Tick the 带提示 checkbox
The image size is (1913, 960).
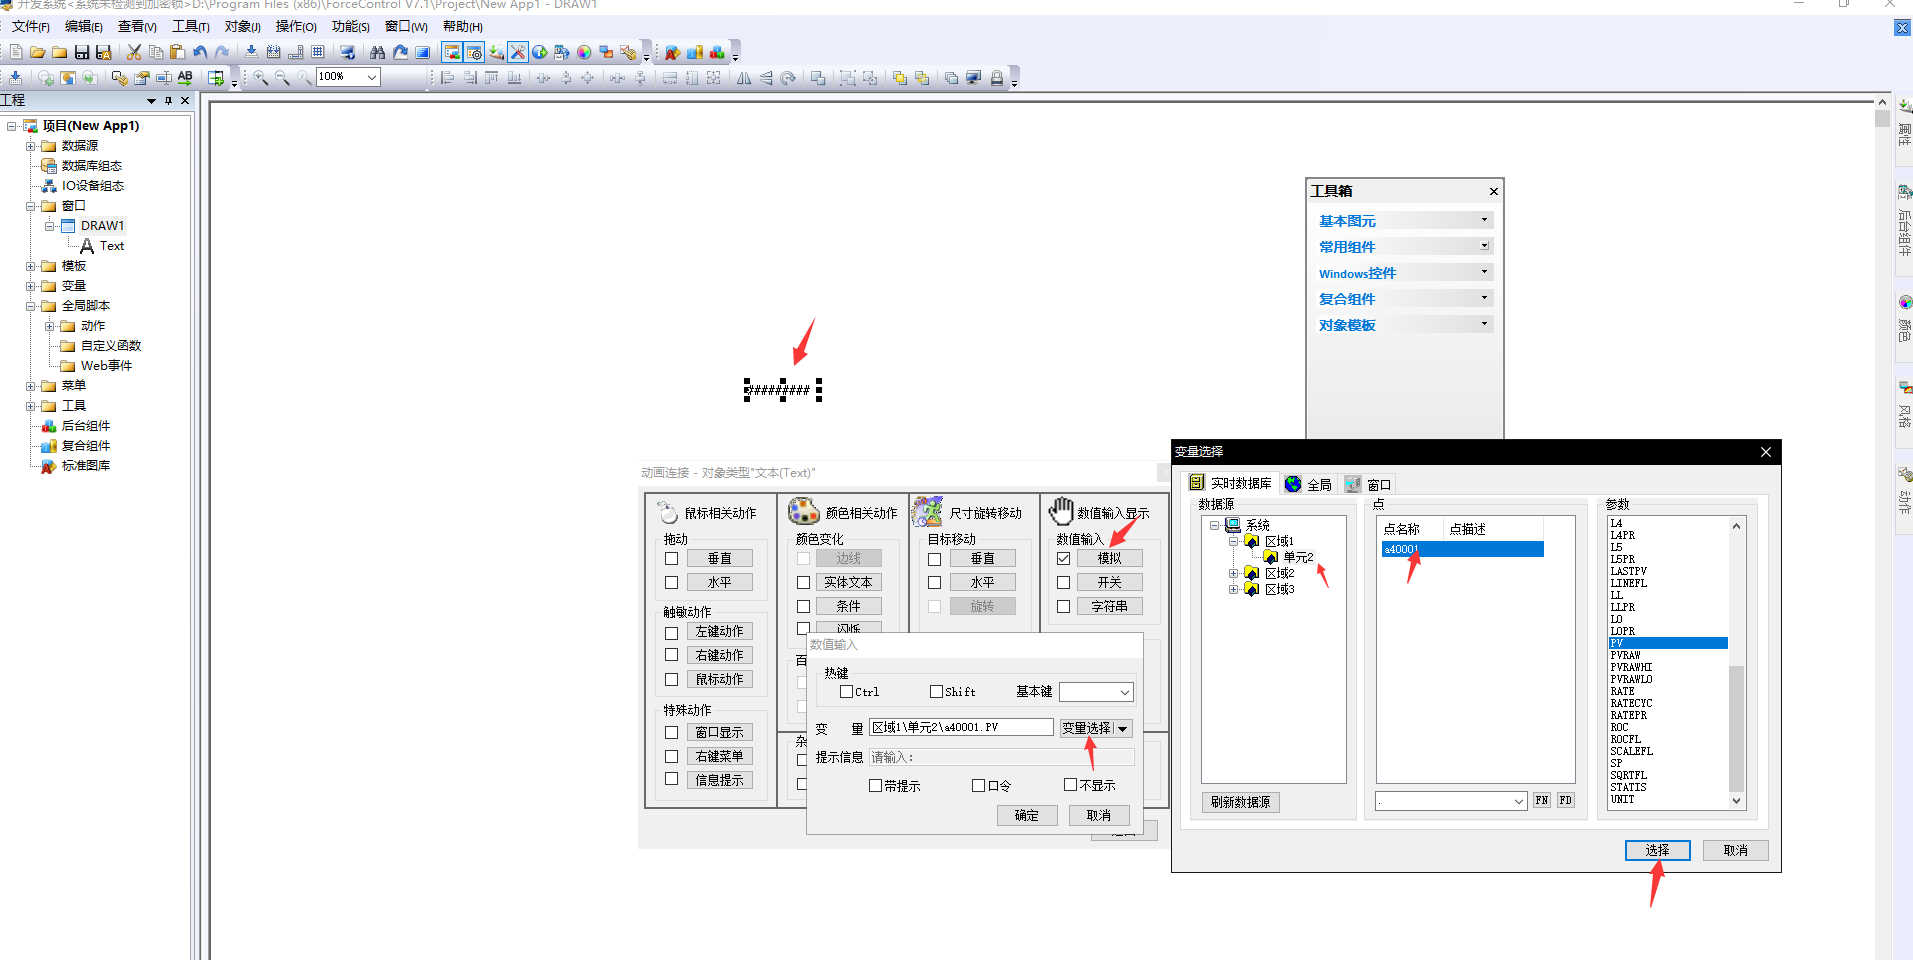pyautogui.click(x=875, y=786)
